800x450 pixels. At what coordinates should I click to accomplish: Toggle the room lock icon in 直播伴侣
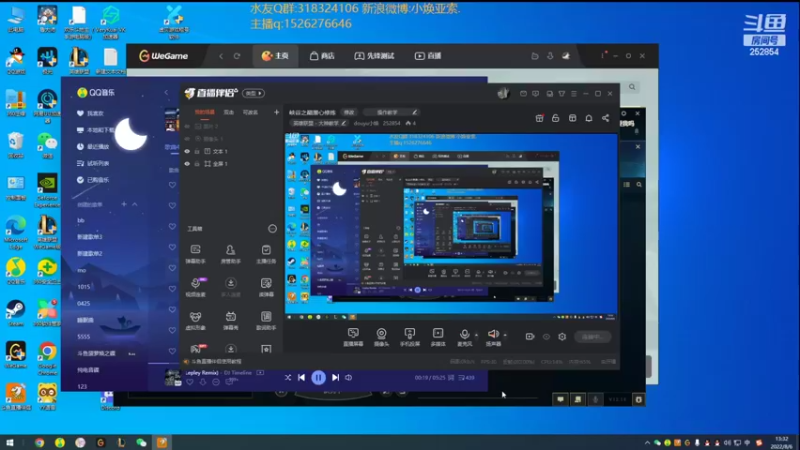[556, 118]
